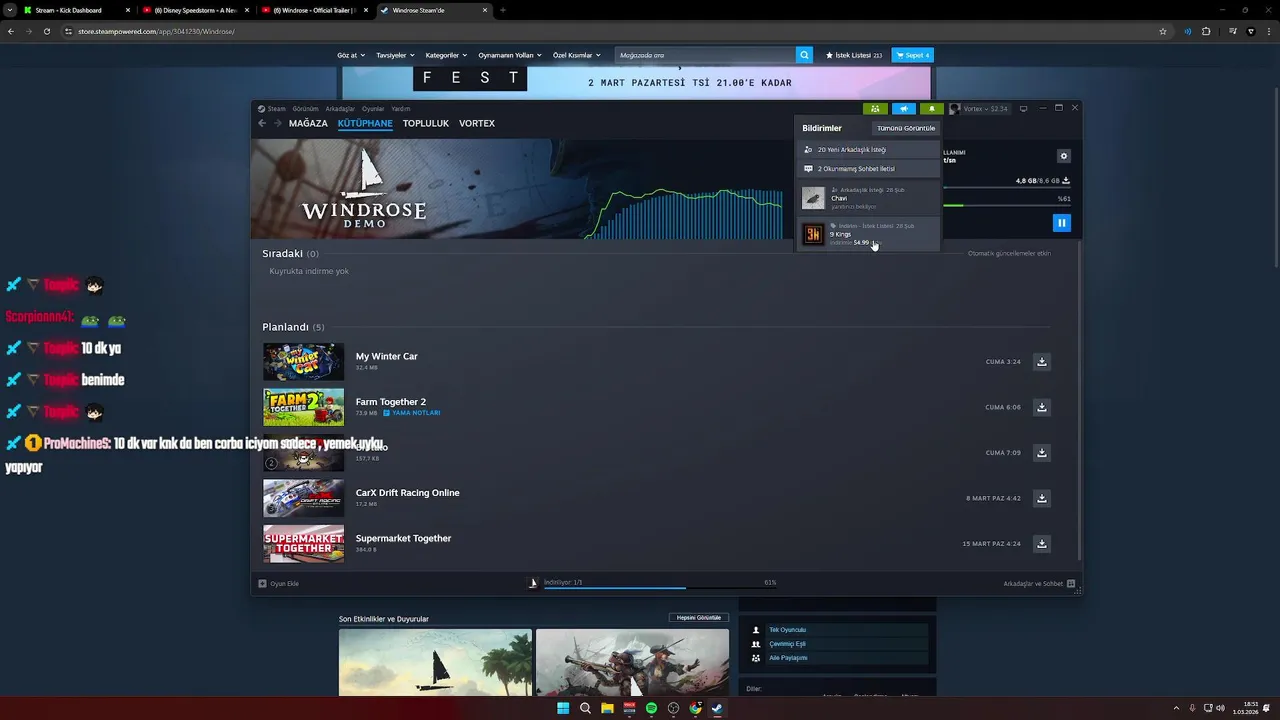Open My Winter Car thumbnail
The height and width of the screenshot is (720, 1280).
coord(304,362)
